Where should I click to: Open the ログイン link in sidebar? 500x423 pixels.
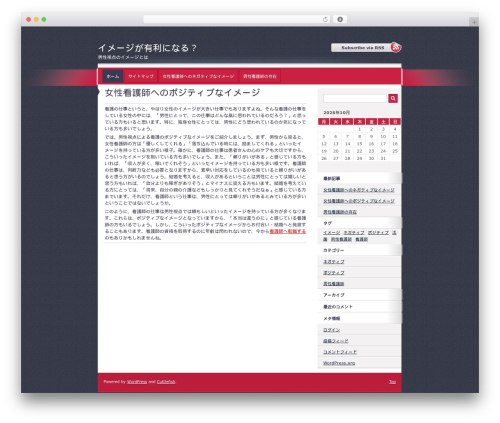331,330
